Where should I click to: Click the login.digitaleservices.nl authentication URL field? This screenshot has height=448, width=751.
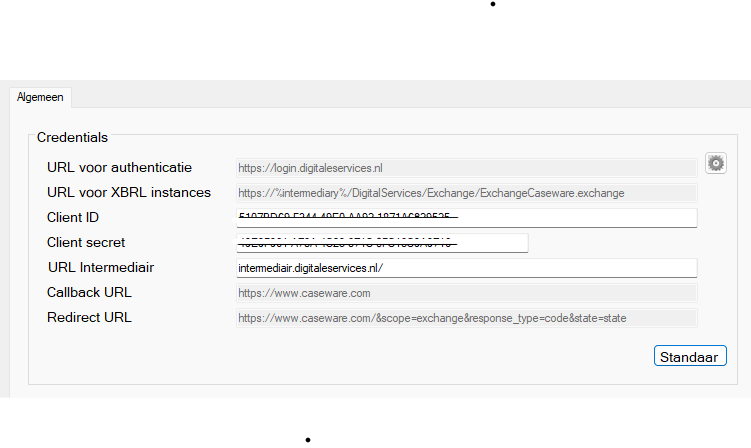(x=467, y=168)
